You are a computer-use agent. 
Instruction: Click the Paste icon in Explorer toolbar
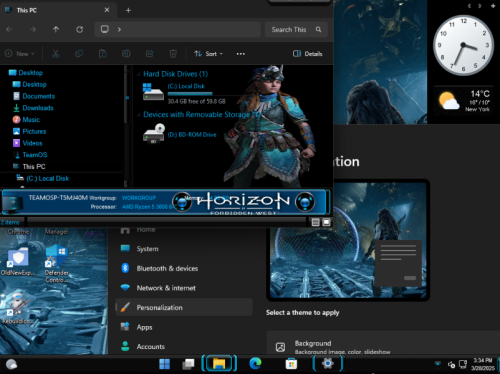coord(102,54)
